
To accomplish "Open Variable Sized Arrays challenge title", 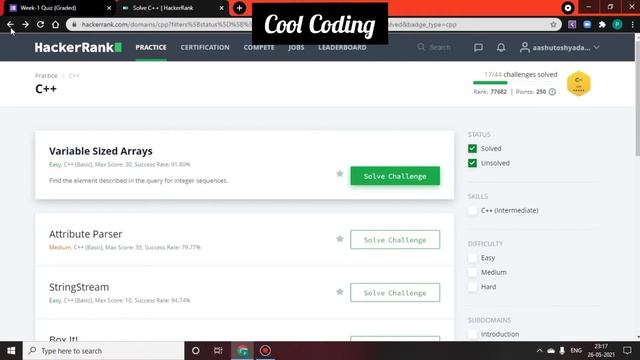I will (100, 151).
